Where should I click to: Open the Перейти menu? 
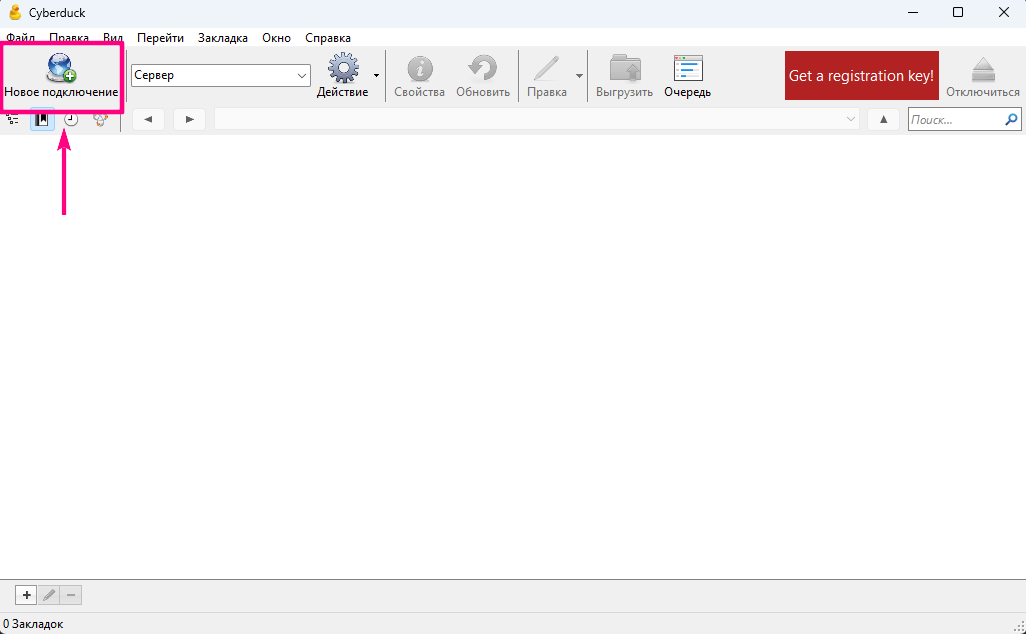coord(160,38)
